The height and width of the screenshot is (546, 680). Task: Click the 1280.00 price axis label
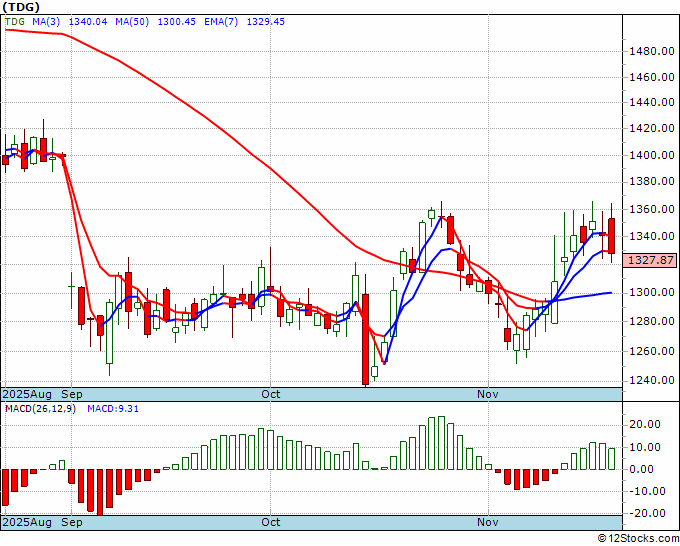point(652,321)
